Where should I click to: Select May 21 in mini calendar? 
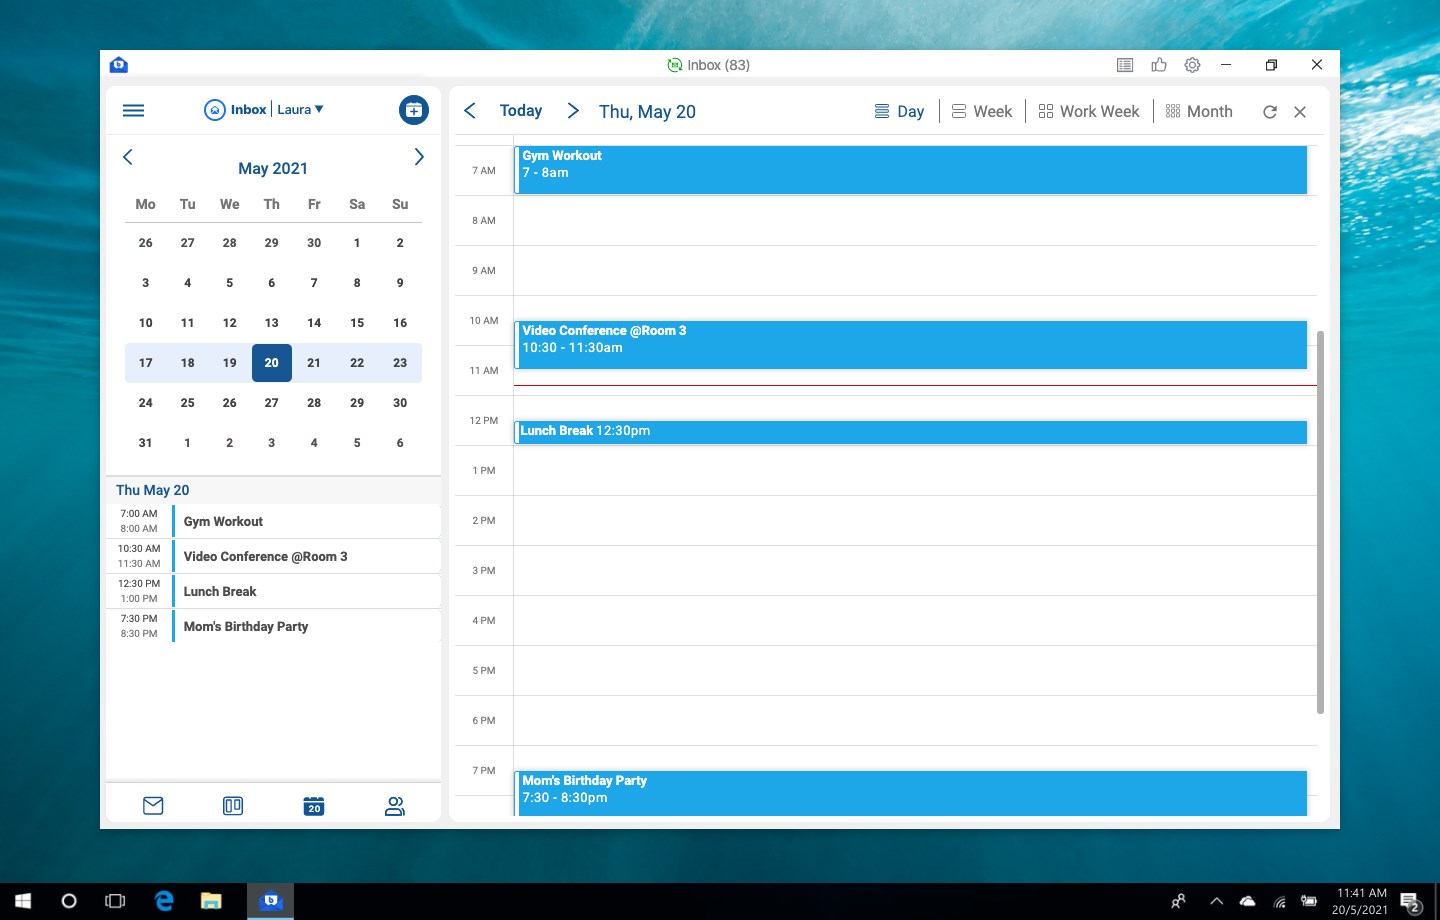pyautogui.click(x=314, y=363)
